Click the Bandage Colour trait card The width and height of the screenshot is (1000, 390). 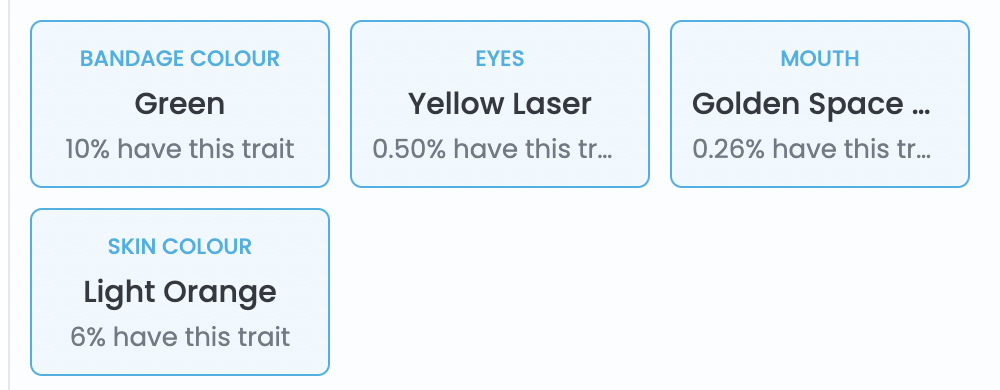180,104
